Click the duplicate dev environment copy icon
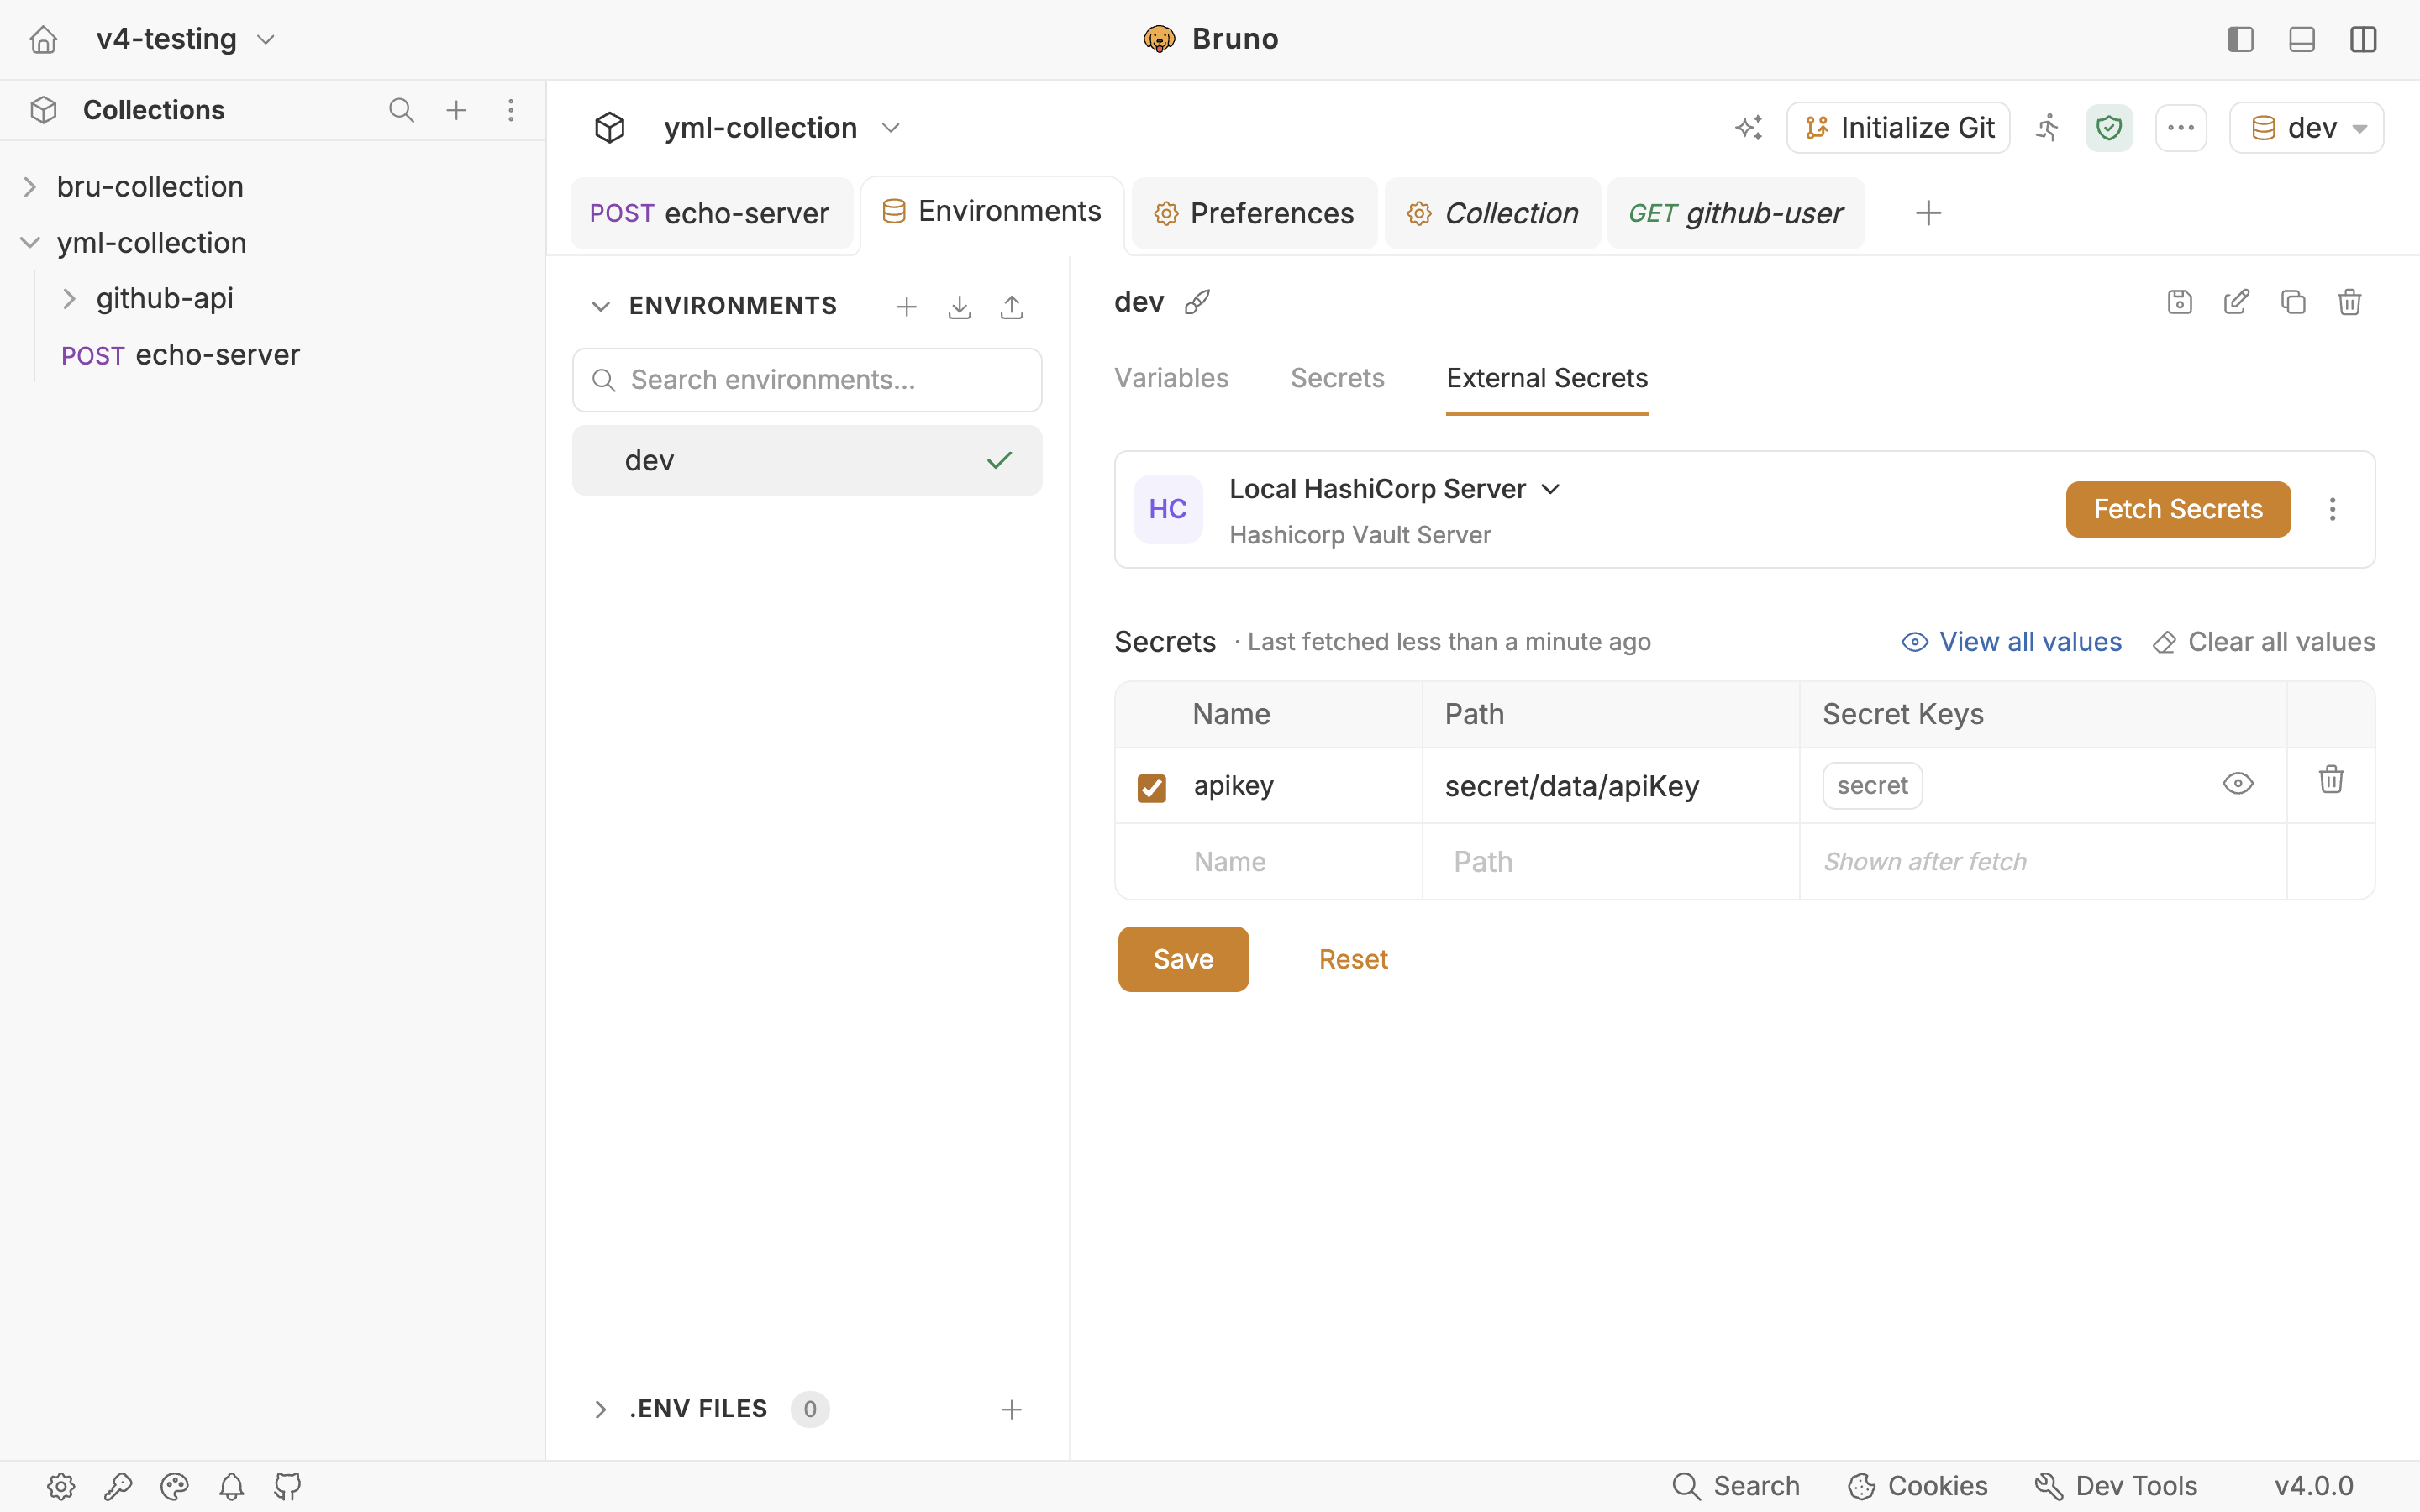 click(2293, 302)
